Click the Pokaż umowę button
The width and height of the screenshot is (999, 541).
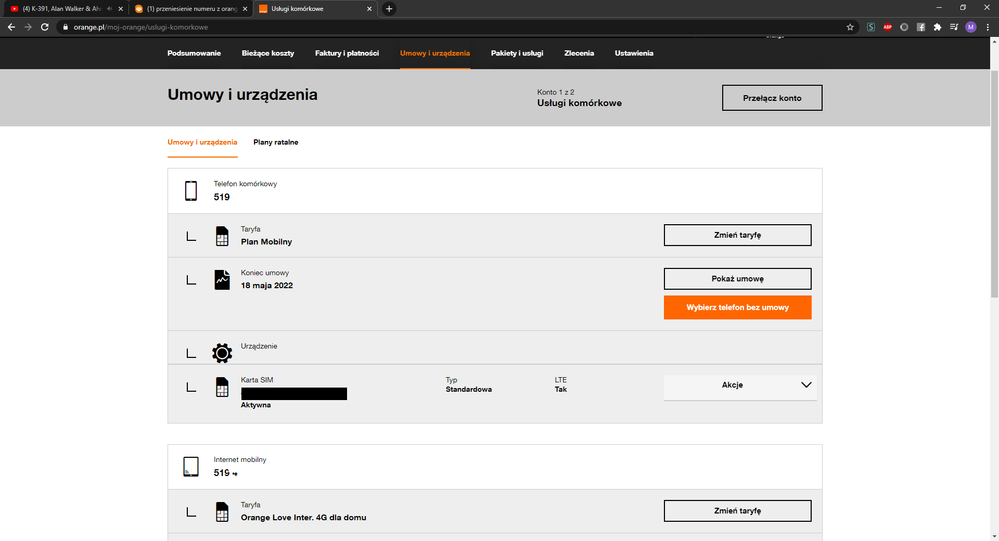737,279
